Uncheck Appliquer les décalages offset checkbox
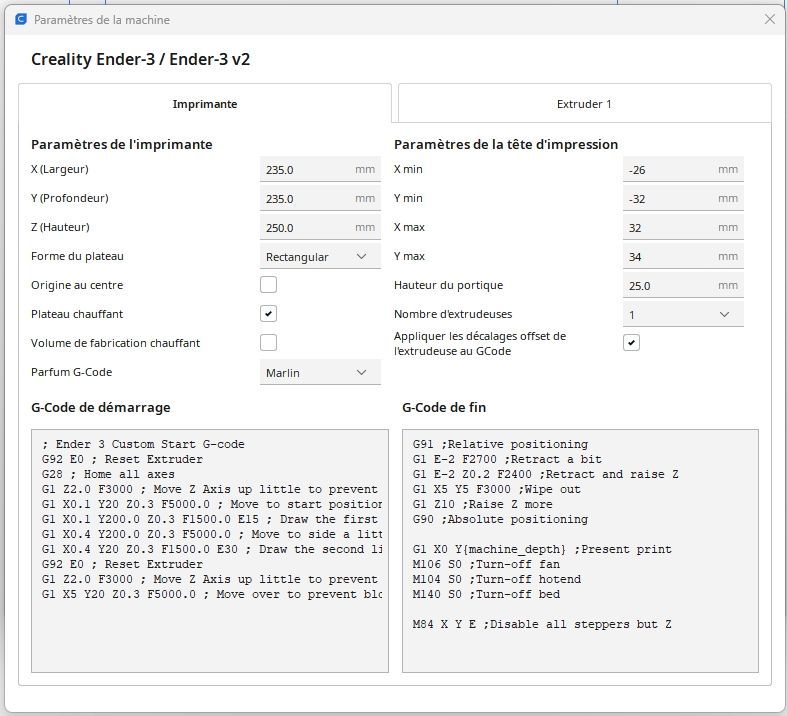 click(x=631, y=343)
